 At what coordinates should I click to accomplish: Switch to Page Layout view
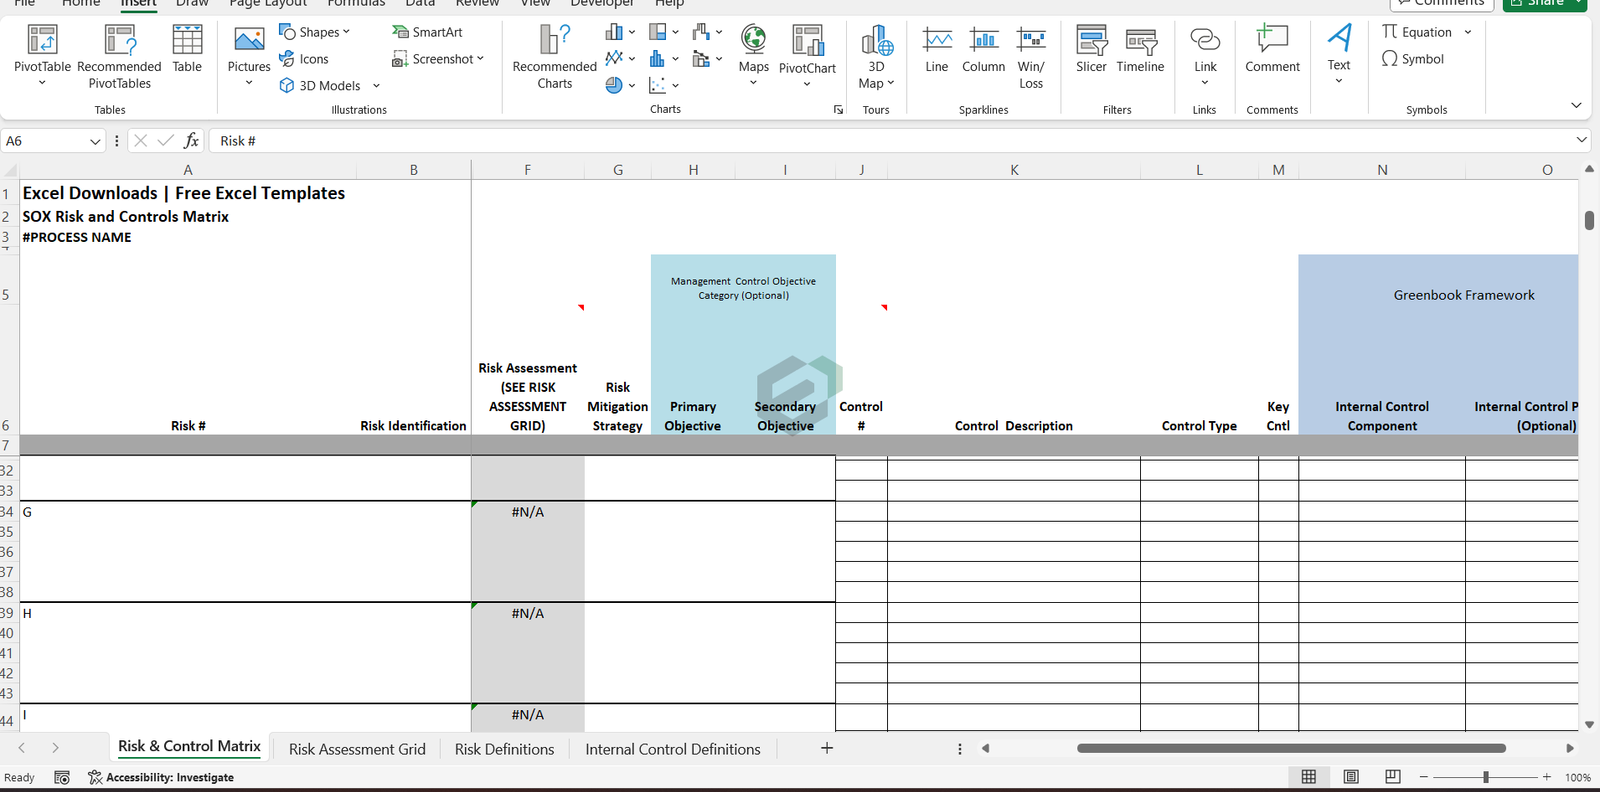click(x=1351, y=777)
